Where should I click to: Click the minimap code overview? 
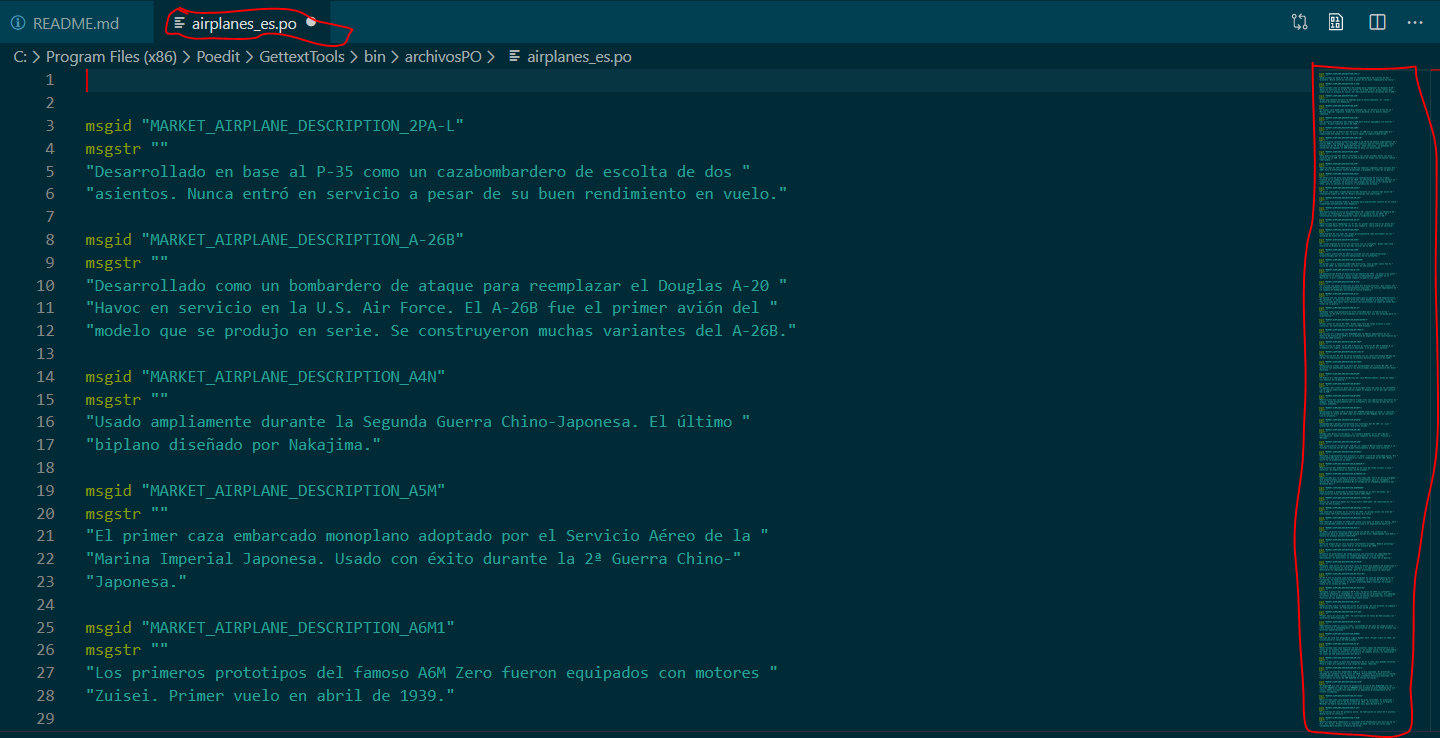click(x=1359, y=398)
